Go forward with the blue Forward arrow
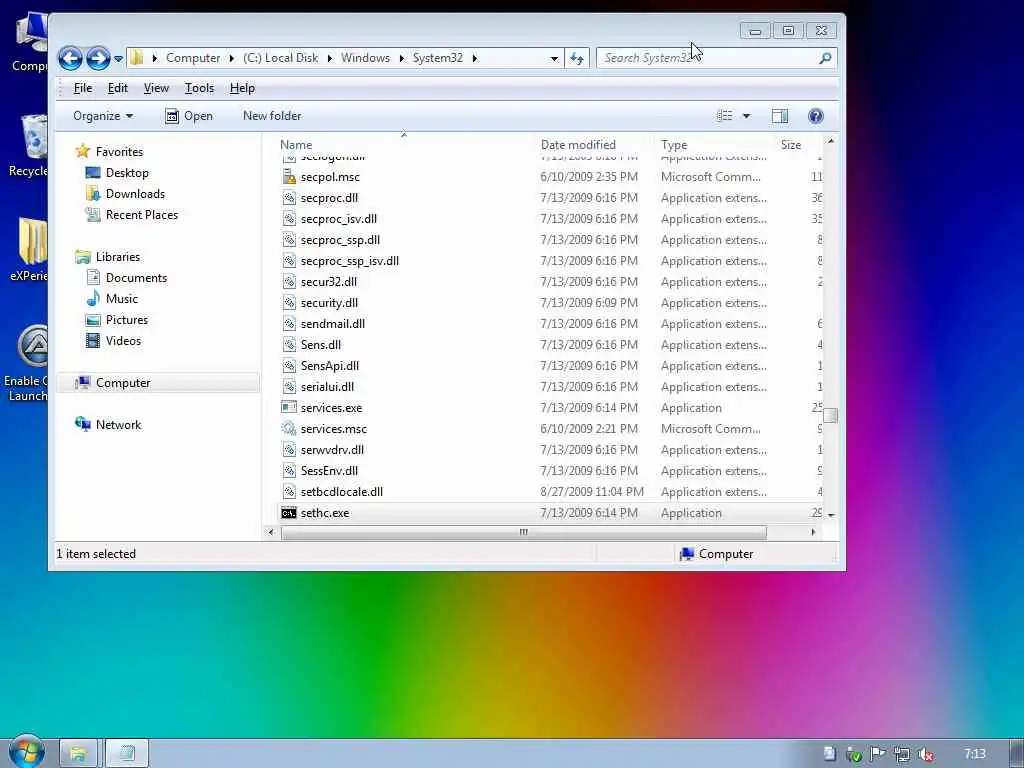The image size is (1024, 768). [98, 58]
